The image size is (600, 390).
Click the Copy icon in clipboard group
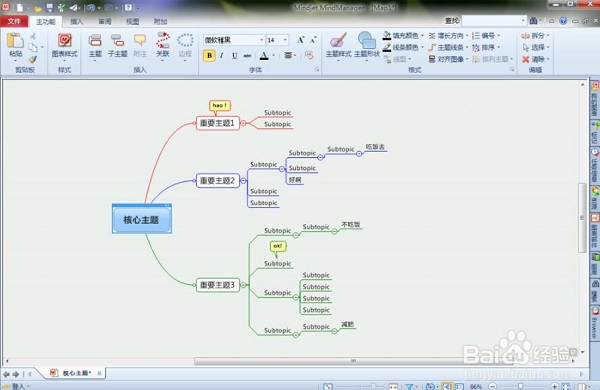pos(33,47)
